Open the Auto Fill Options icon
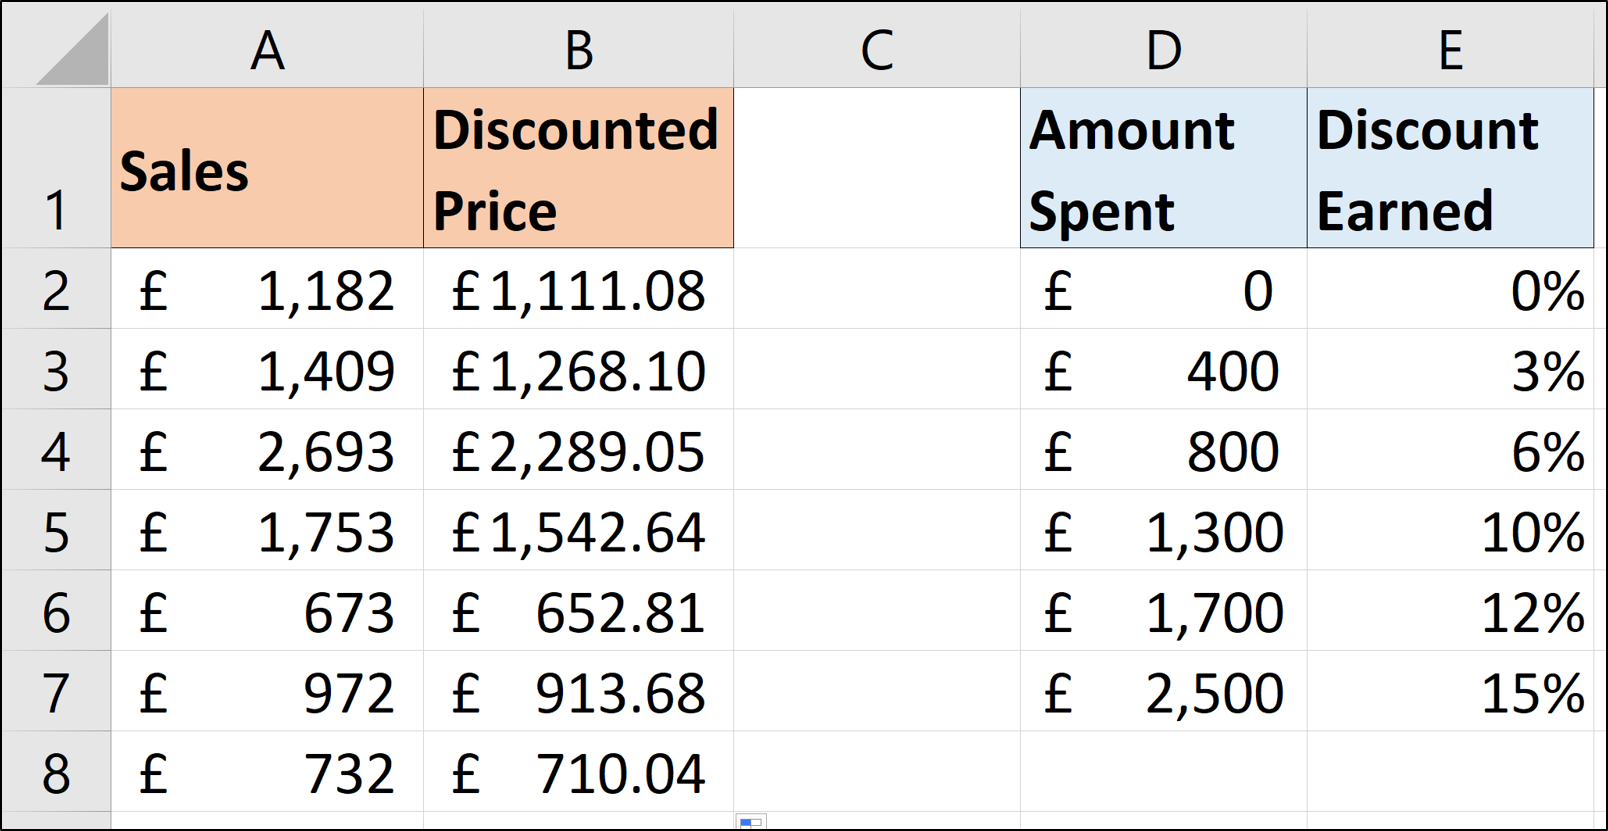 750,822
